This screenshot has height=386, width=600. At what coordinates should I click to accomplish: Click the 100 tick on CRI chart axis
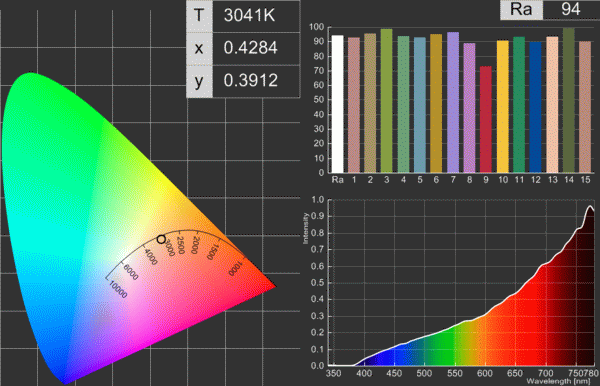point(316,27)
